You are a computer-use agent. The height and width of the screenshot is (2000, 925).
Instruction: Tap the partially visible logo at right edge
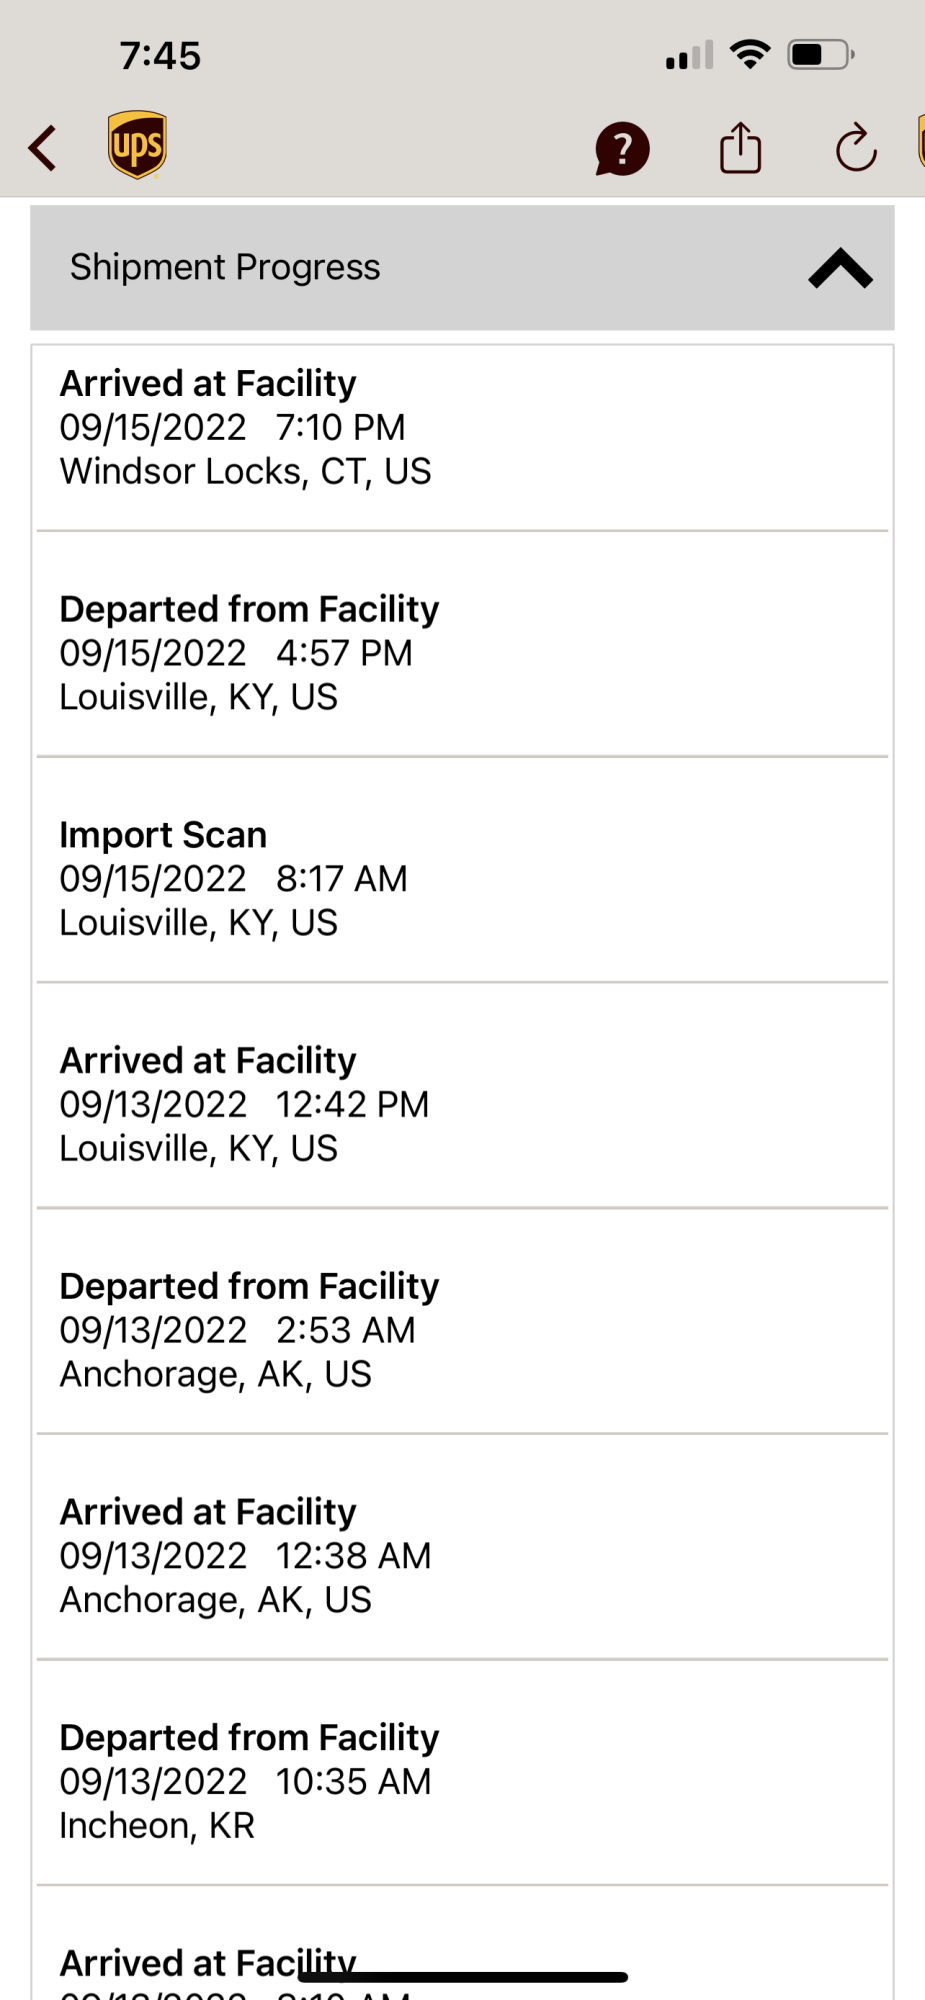click(x=920, y=142)
